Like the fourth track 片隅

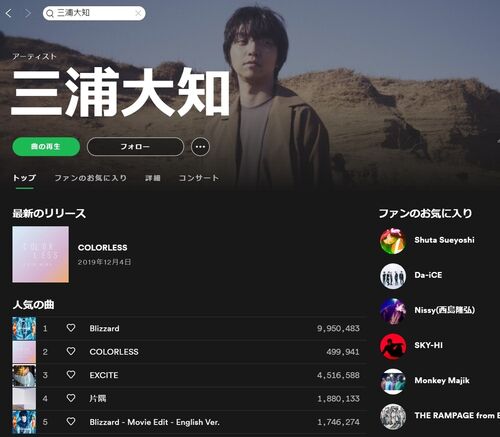point(71,398)
